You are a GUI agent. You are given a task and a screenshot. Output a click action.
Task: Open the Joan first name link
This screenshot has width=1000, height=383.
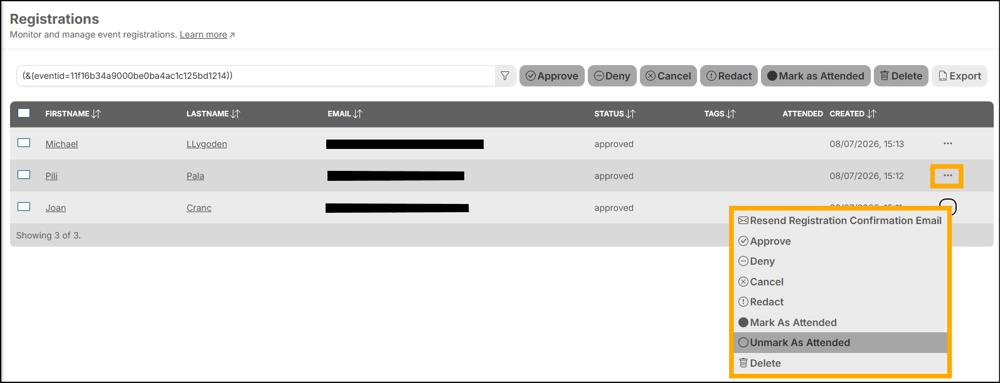pos(55,208)
